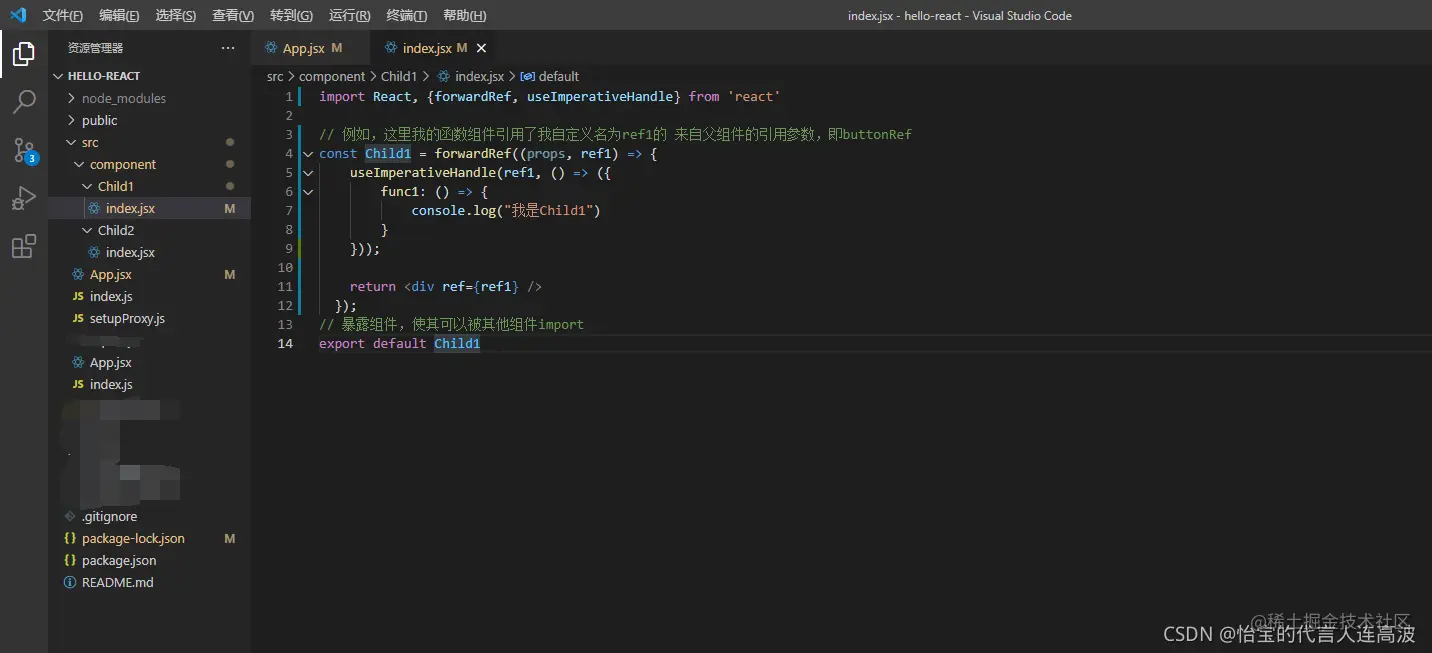Collapse the Child1 folder
The width and height of the screenshot is (1432, 653).
pos(87,186)
